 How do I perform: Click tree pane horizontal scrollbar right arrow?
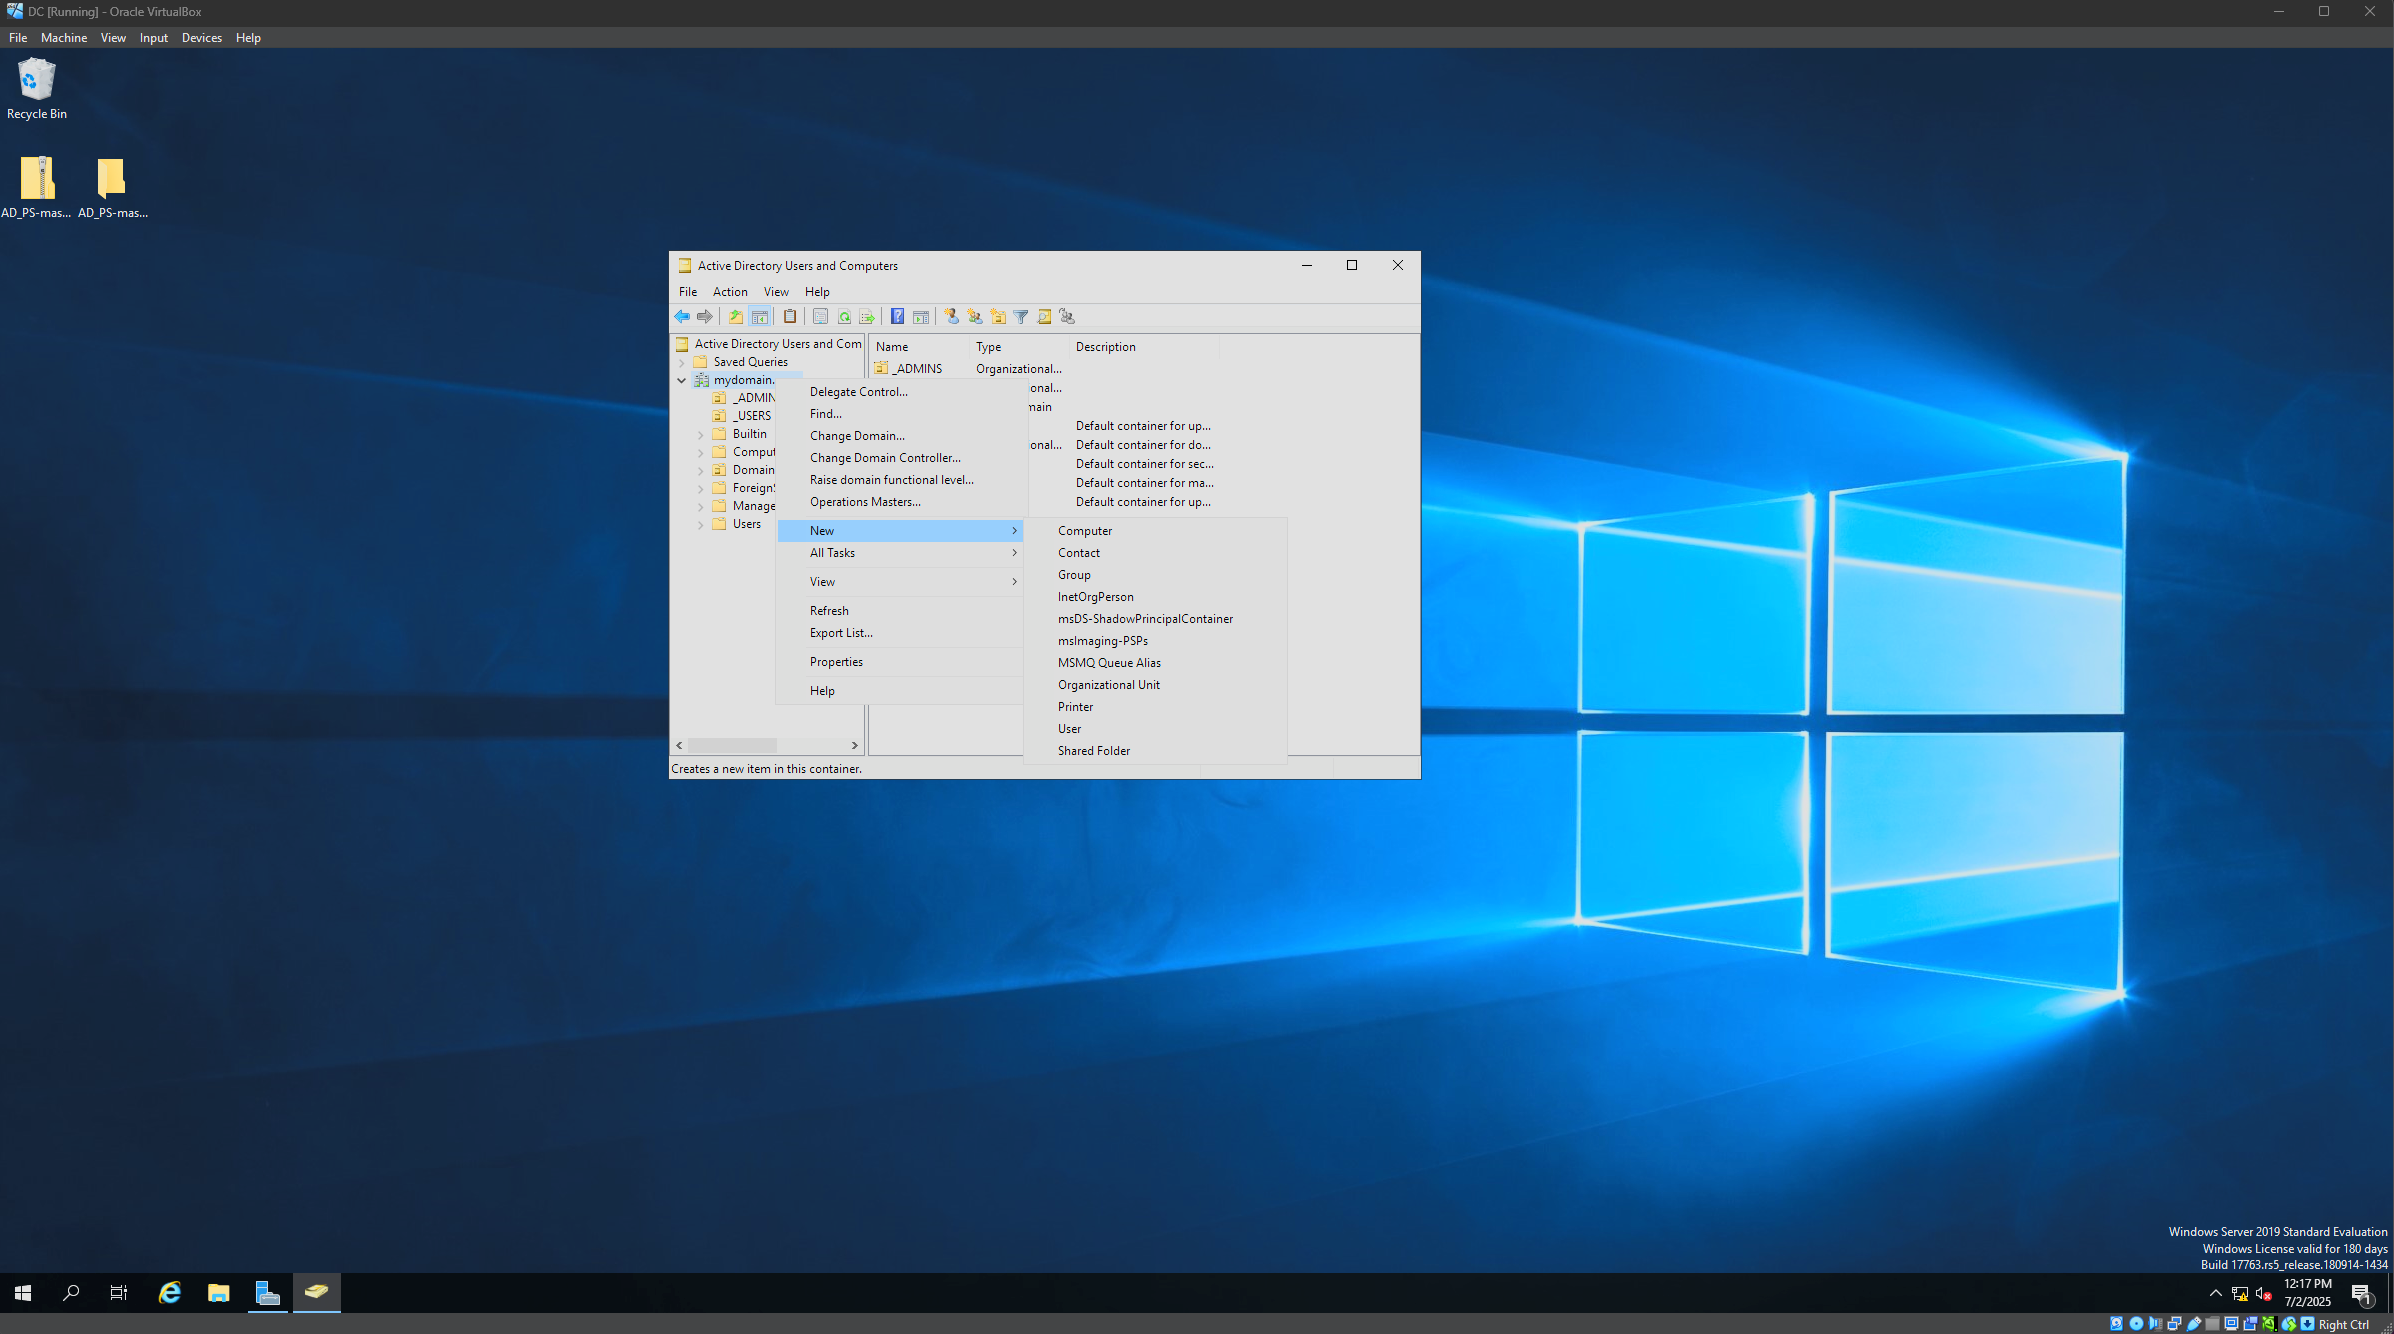click(854, 745)
